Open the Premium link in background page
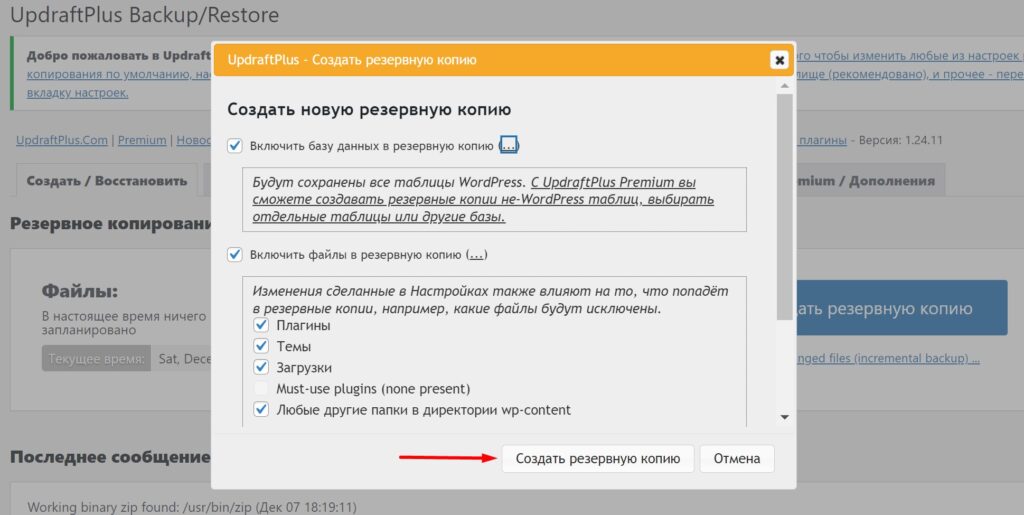The image size is (1024, 515). 142,140
